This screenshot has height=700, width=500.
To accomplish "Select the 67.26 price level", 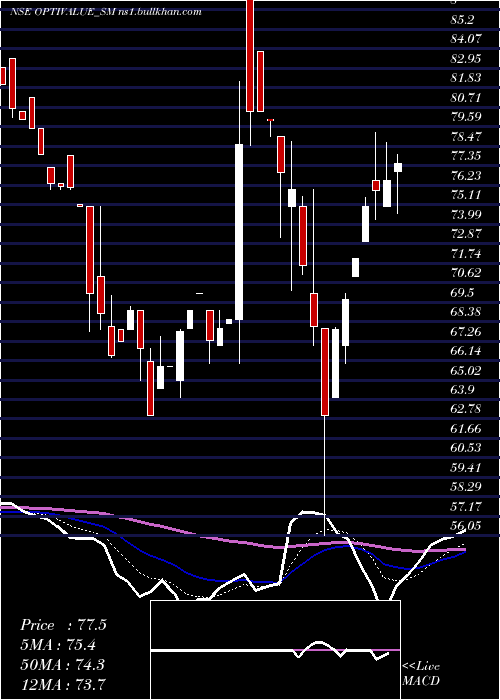I will pyautogui.click(x=466, y=331).
